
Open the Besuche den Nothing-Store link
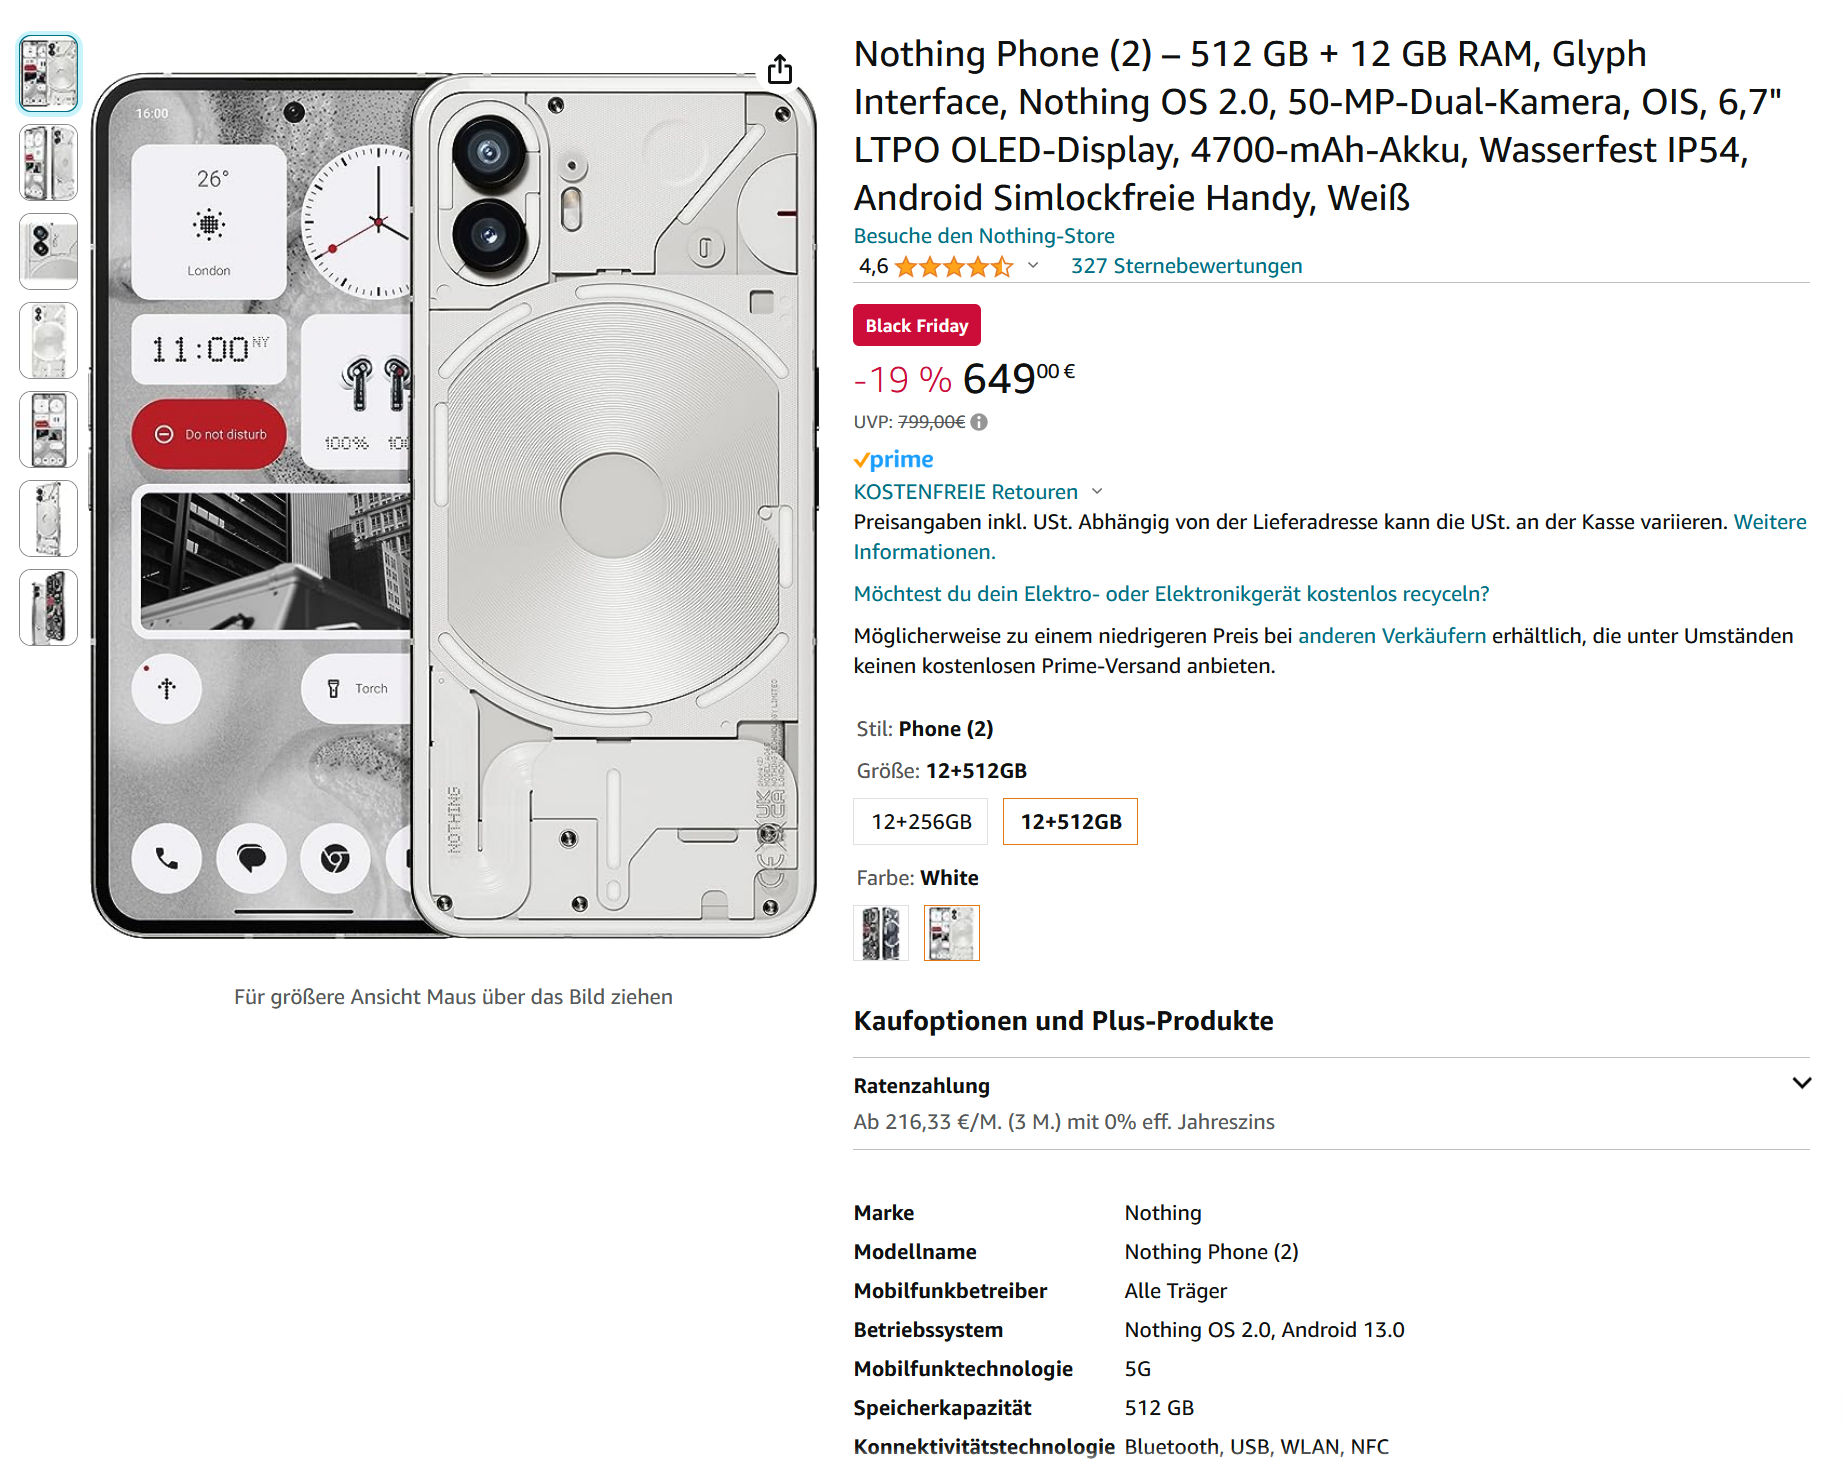pyautogui.click(x=983, y=236)
